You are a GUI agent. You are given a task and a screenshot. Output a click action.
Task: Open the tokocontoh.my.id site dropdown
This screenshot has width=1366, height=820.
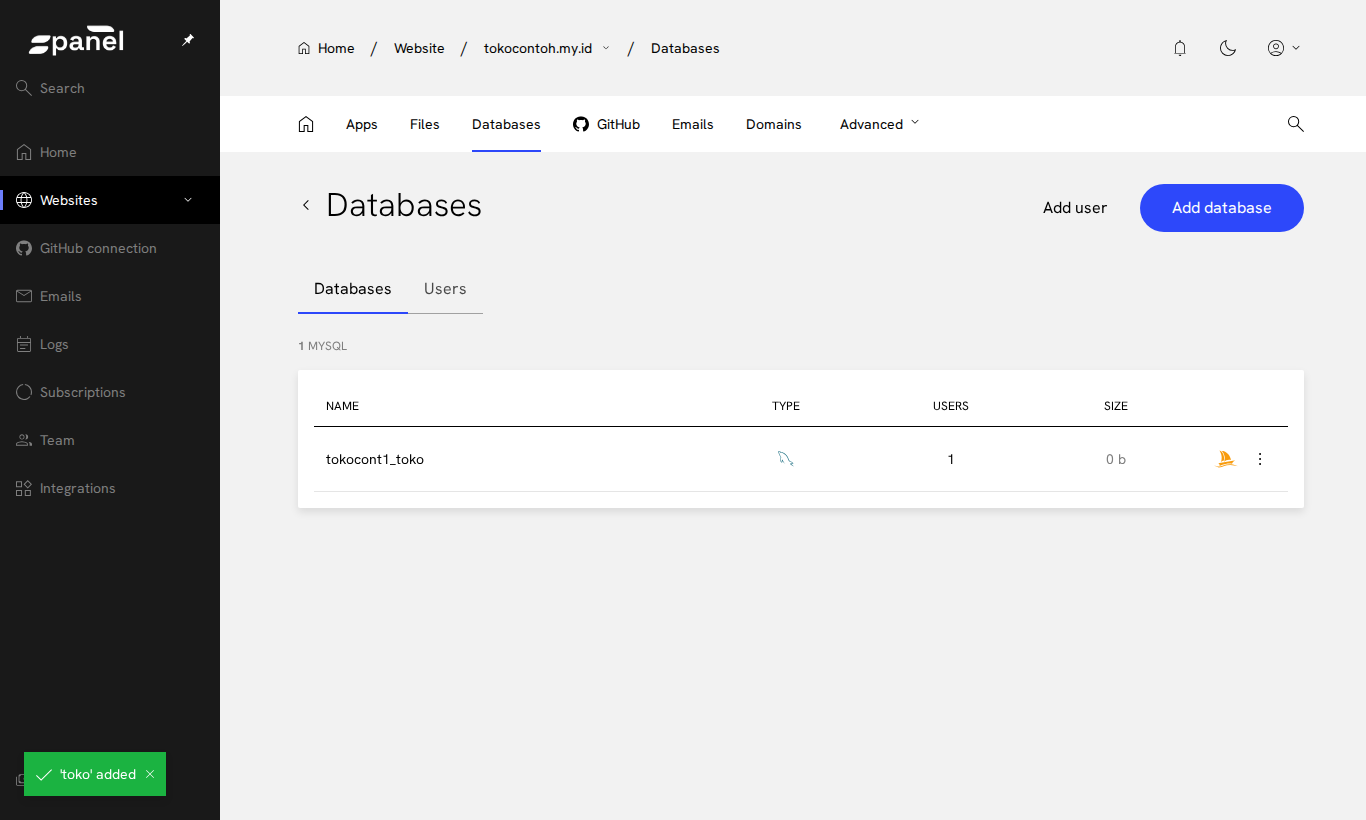(x=547, y=48)
